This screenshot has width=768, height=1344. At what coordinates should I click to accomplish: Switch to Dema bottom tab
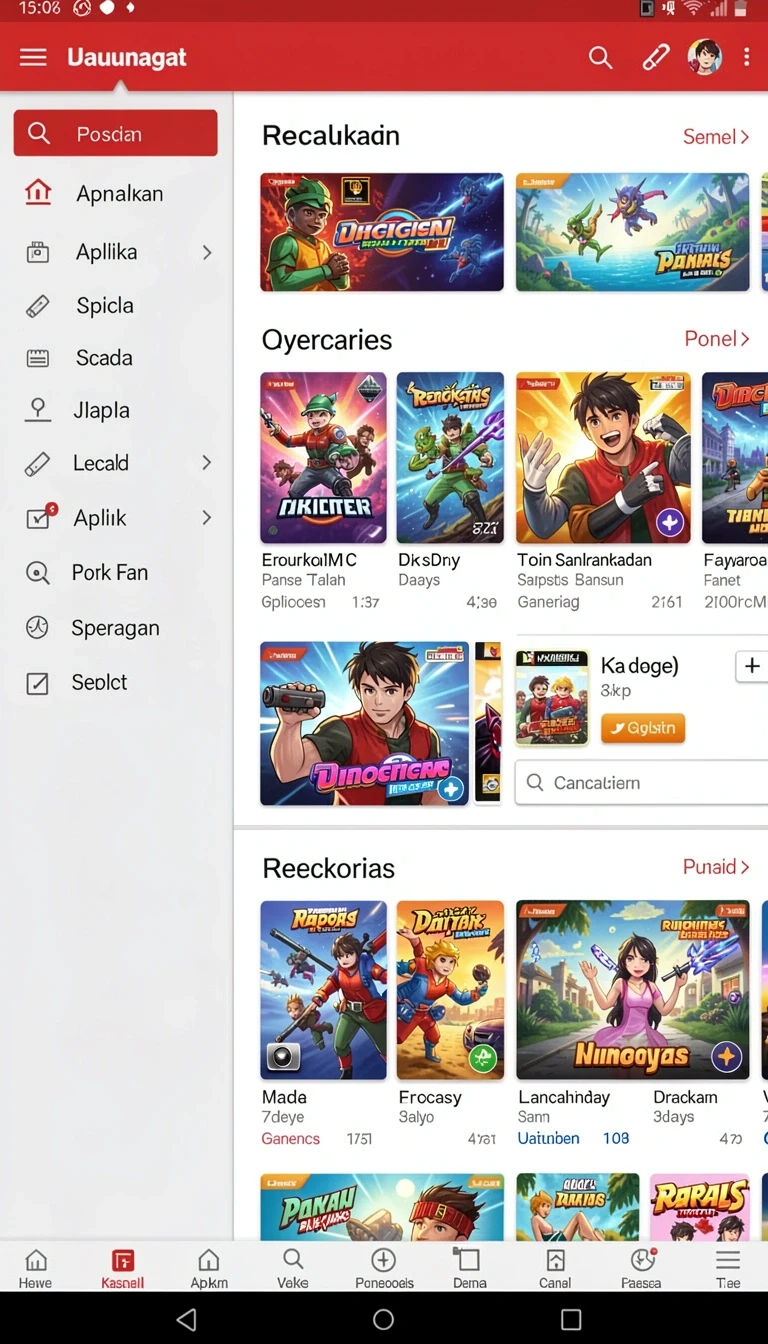469,1268
